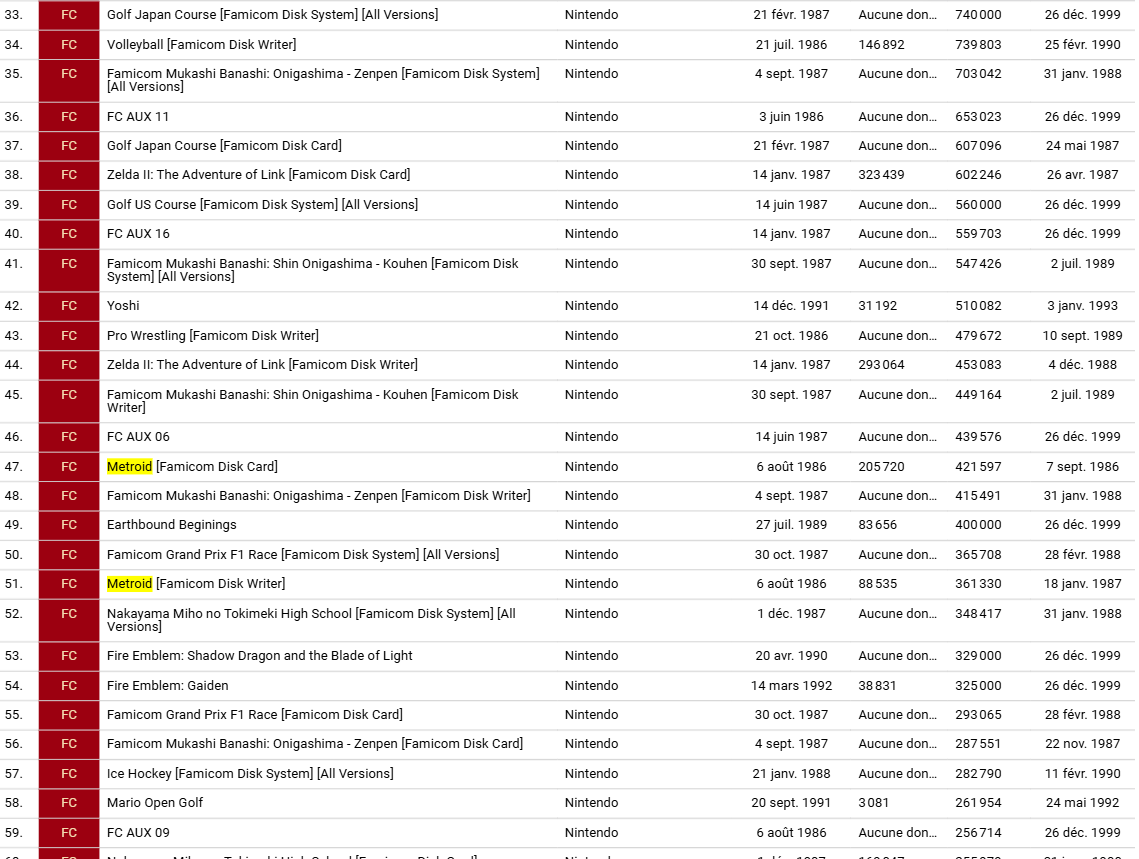Open Yoshi game title
The width and height of the screenshot is (1139, 859).
(x=123, y=306)
